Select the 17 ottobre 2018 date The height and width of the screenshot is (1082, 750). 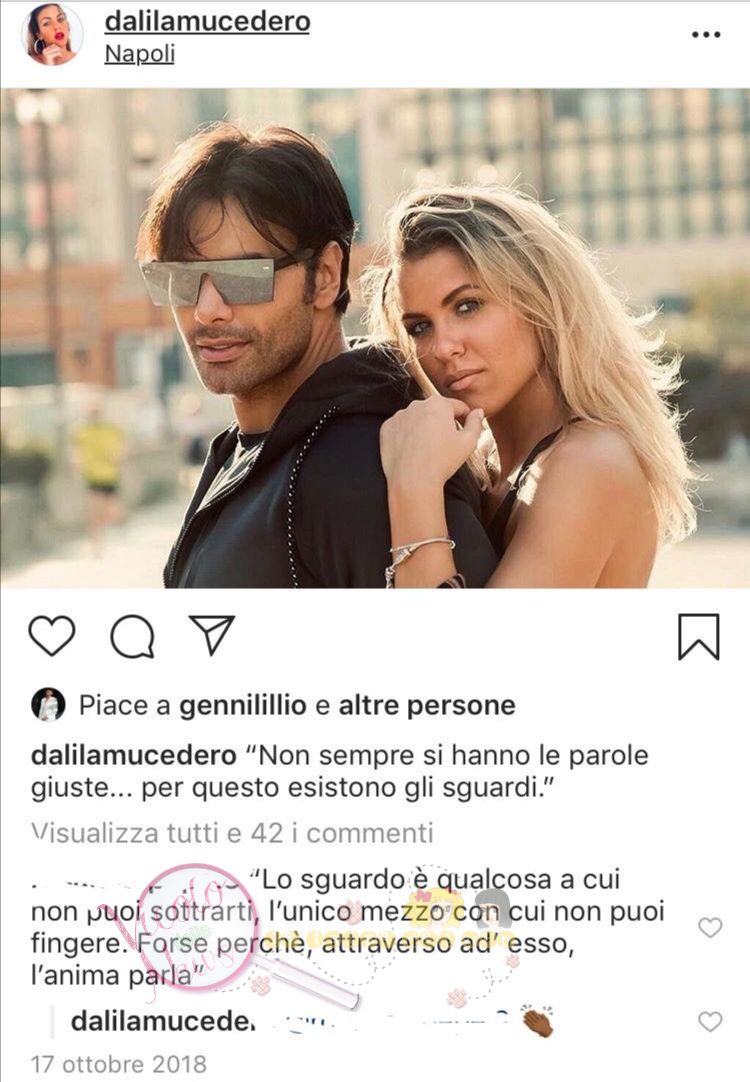[x=119, y=1064]
